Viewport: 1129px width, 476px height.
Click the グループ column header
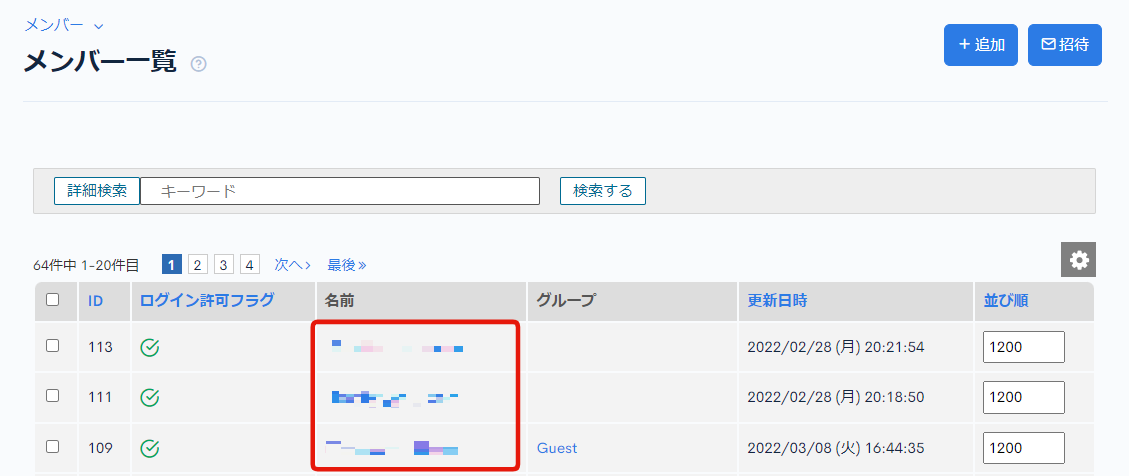[566, 300]
